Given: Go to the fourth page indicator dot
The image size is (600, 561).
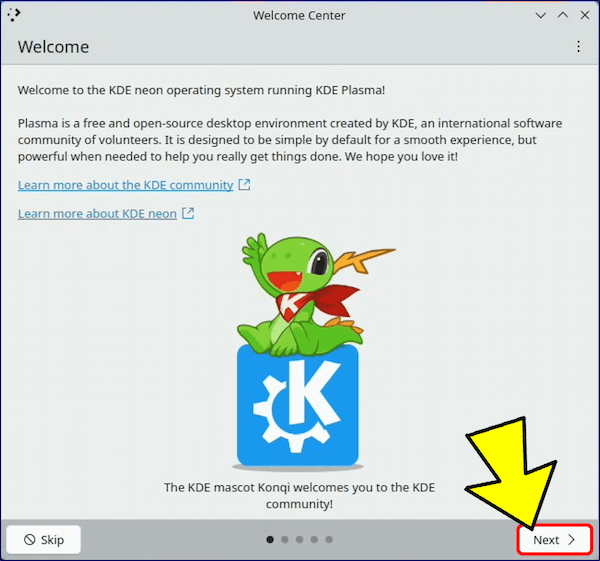Looking at the screenshot, I should click(x=314, y=540).
